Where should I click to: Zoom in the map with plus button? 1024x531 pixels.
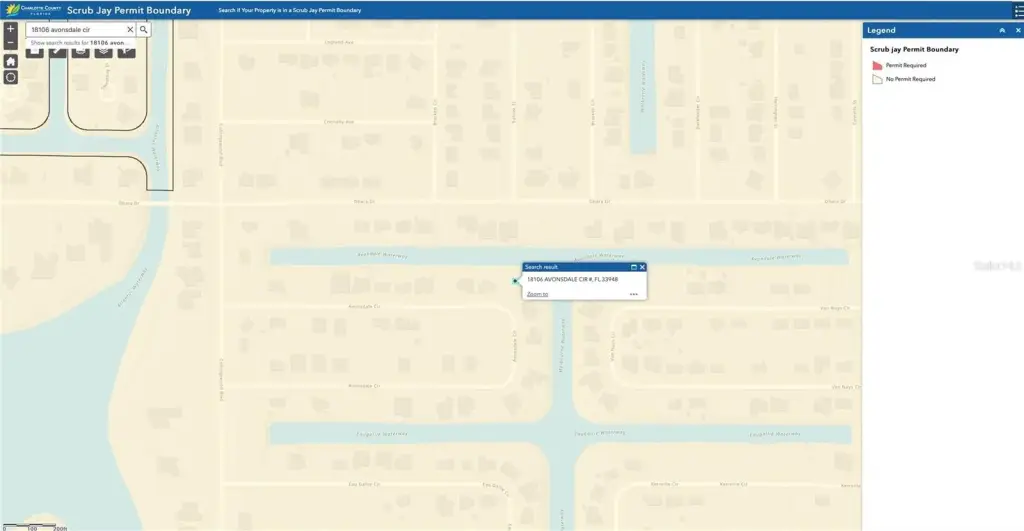point(10,29)
